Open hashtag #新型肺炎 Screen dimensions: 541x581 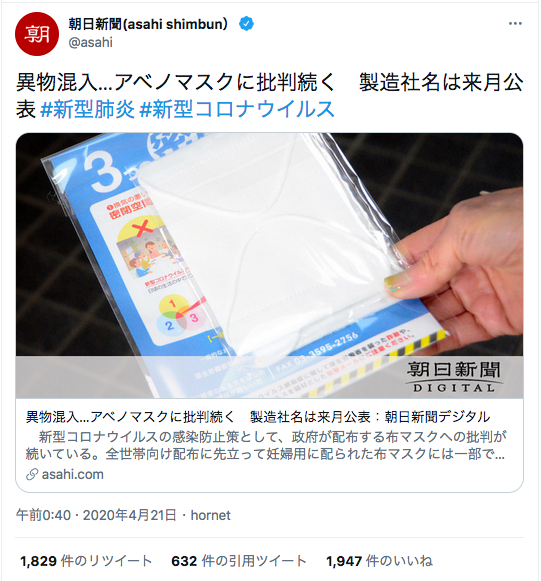87,109
